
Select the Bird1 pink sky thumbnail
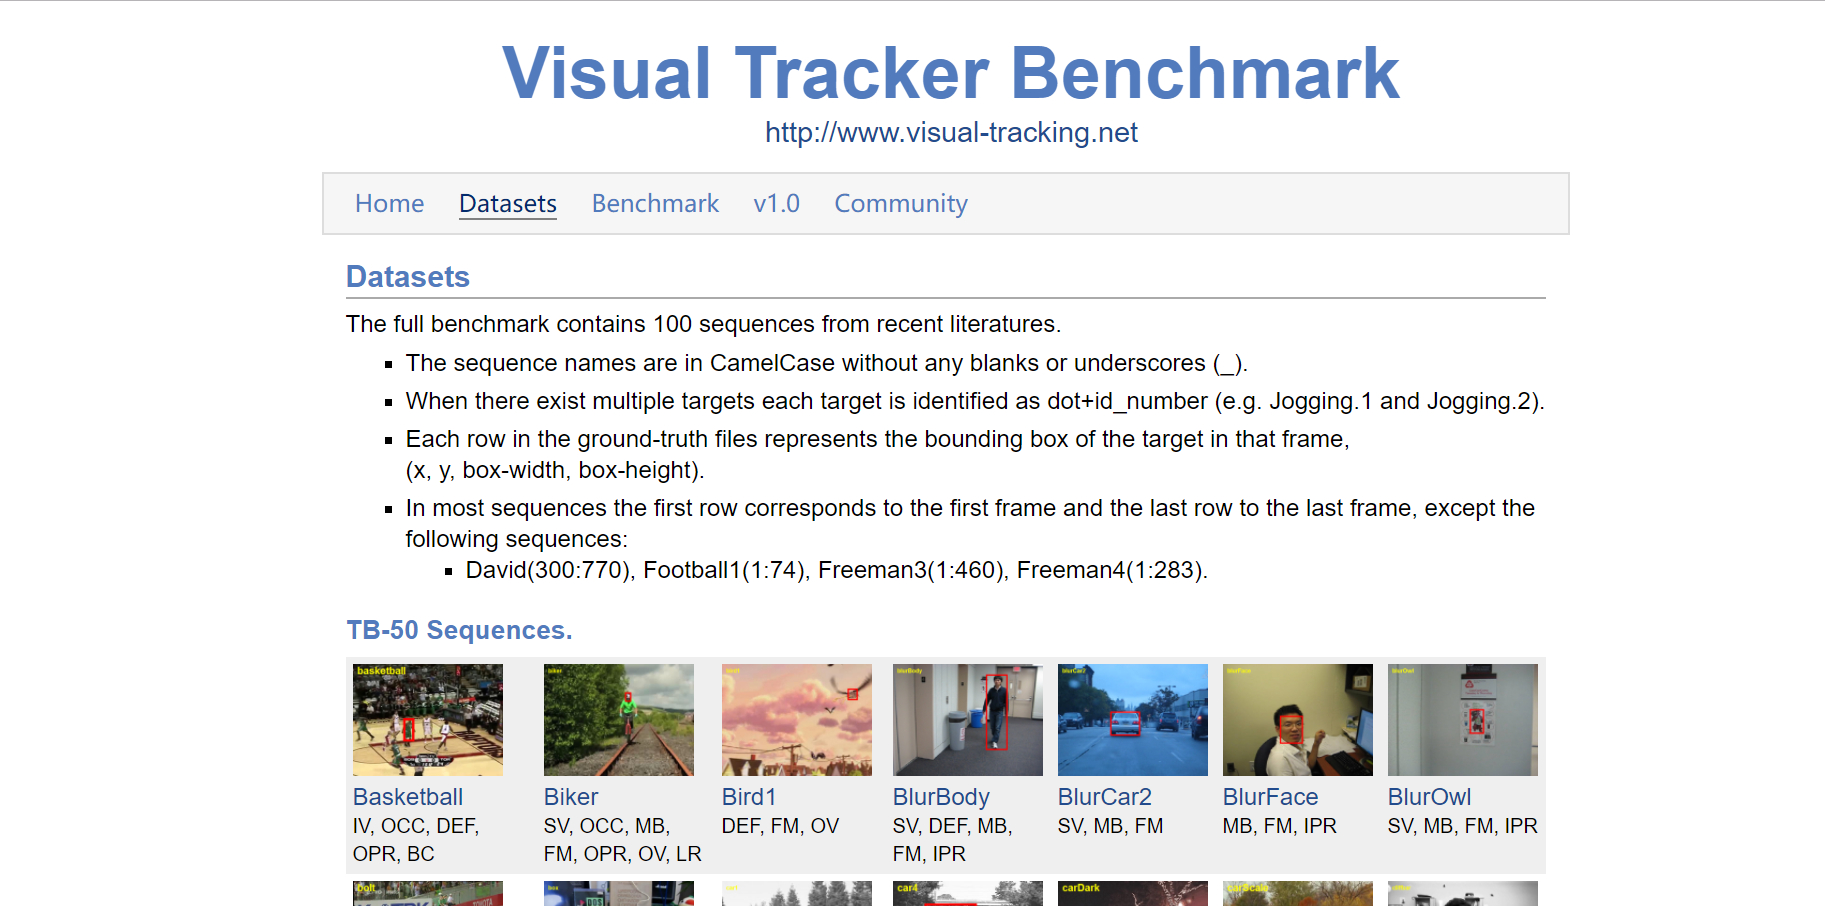(796, 720)
